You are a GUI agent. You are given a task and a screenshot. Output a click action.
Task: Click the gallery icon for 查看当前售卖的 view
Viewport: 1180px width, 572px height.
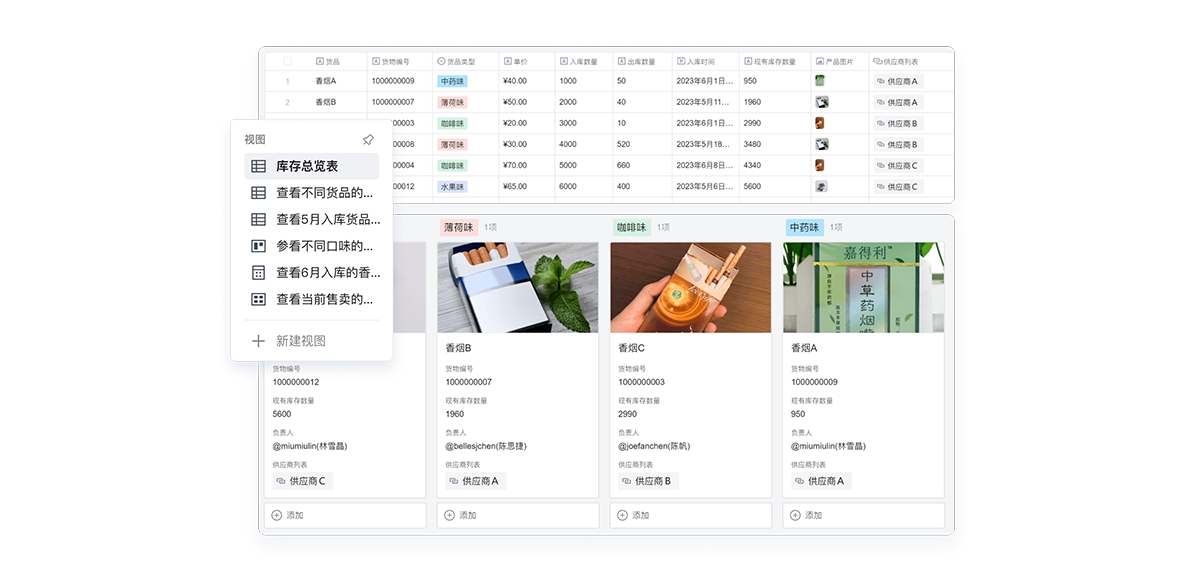coord(258,299)
